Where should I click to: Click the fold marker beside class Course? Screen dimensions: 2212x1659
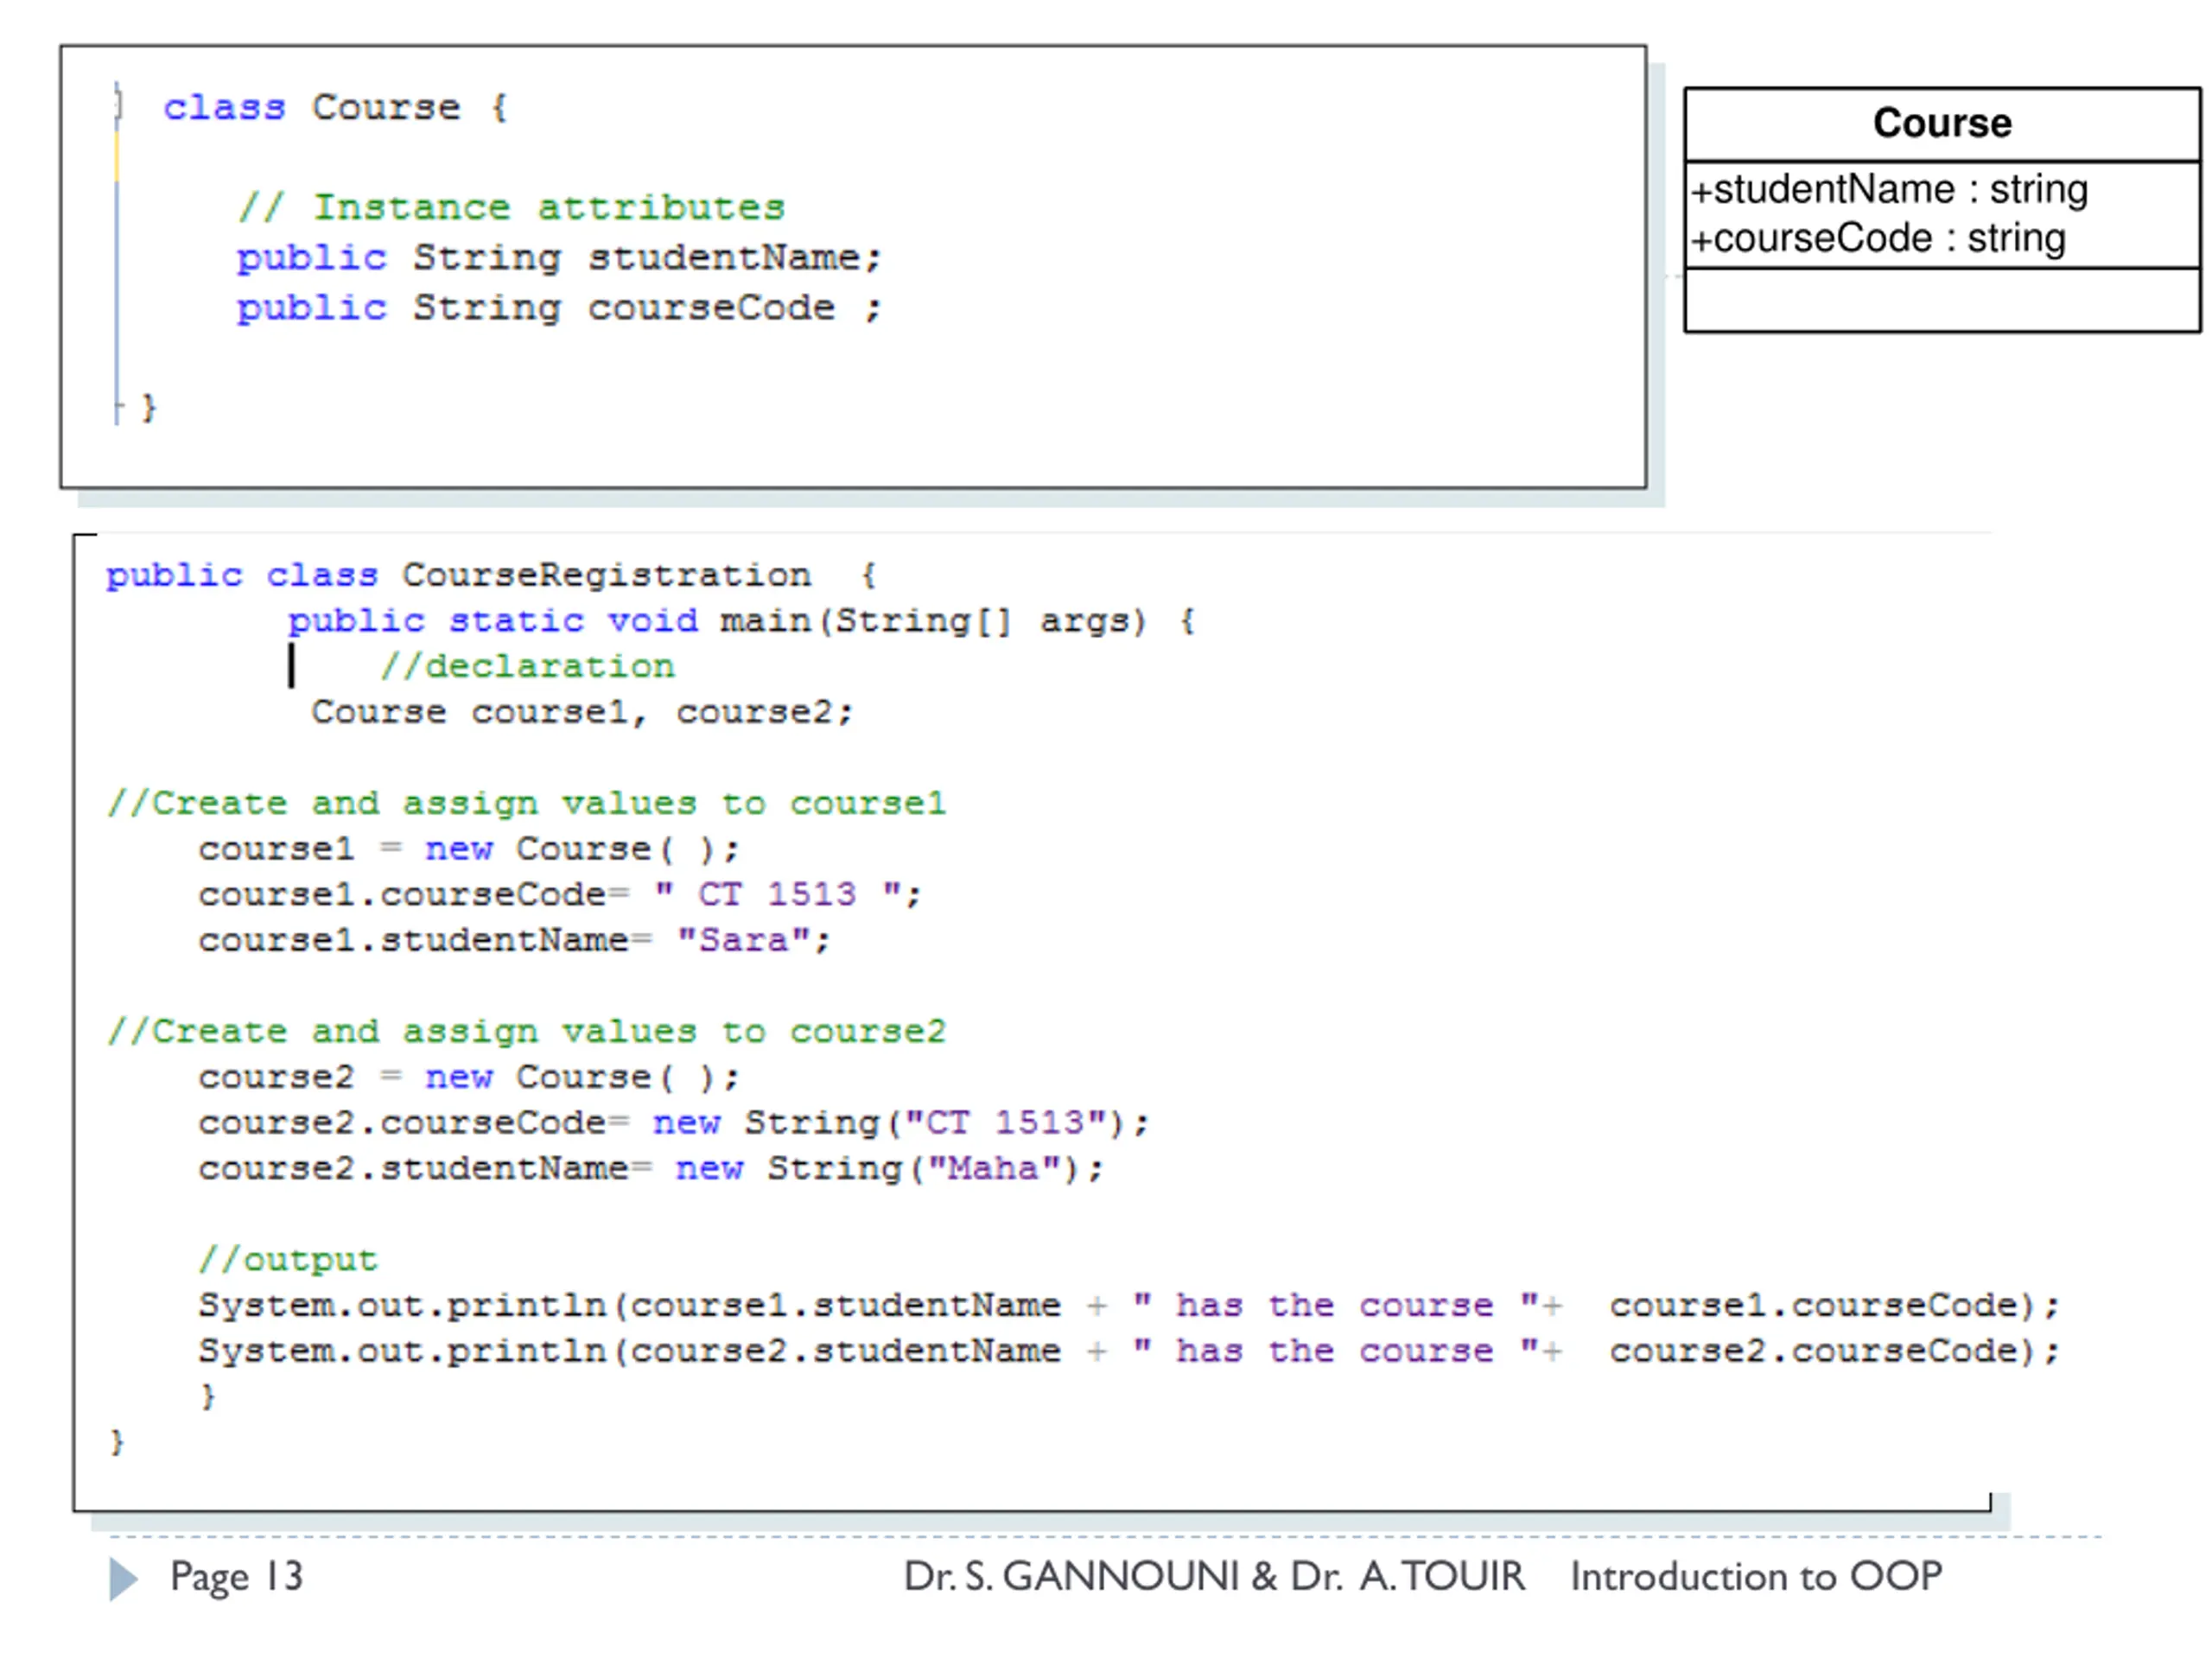tap(118, 103)
